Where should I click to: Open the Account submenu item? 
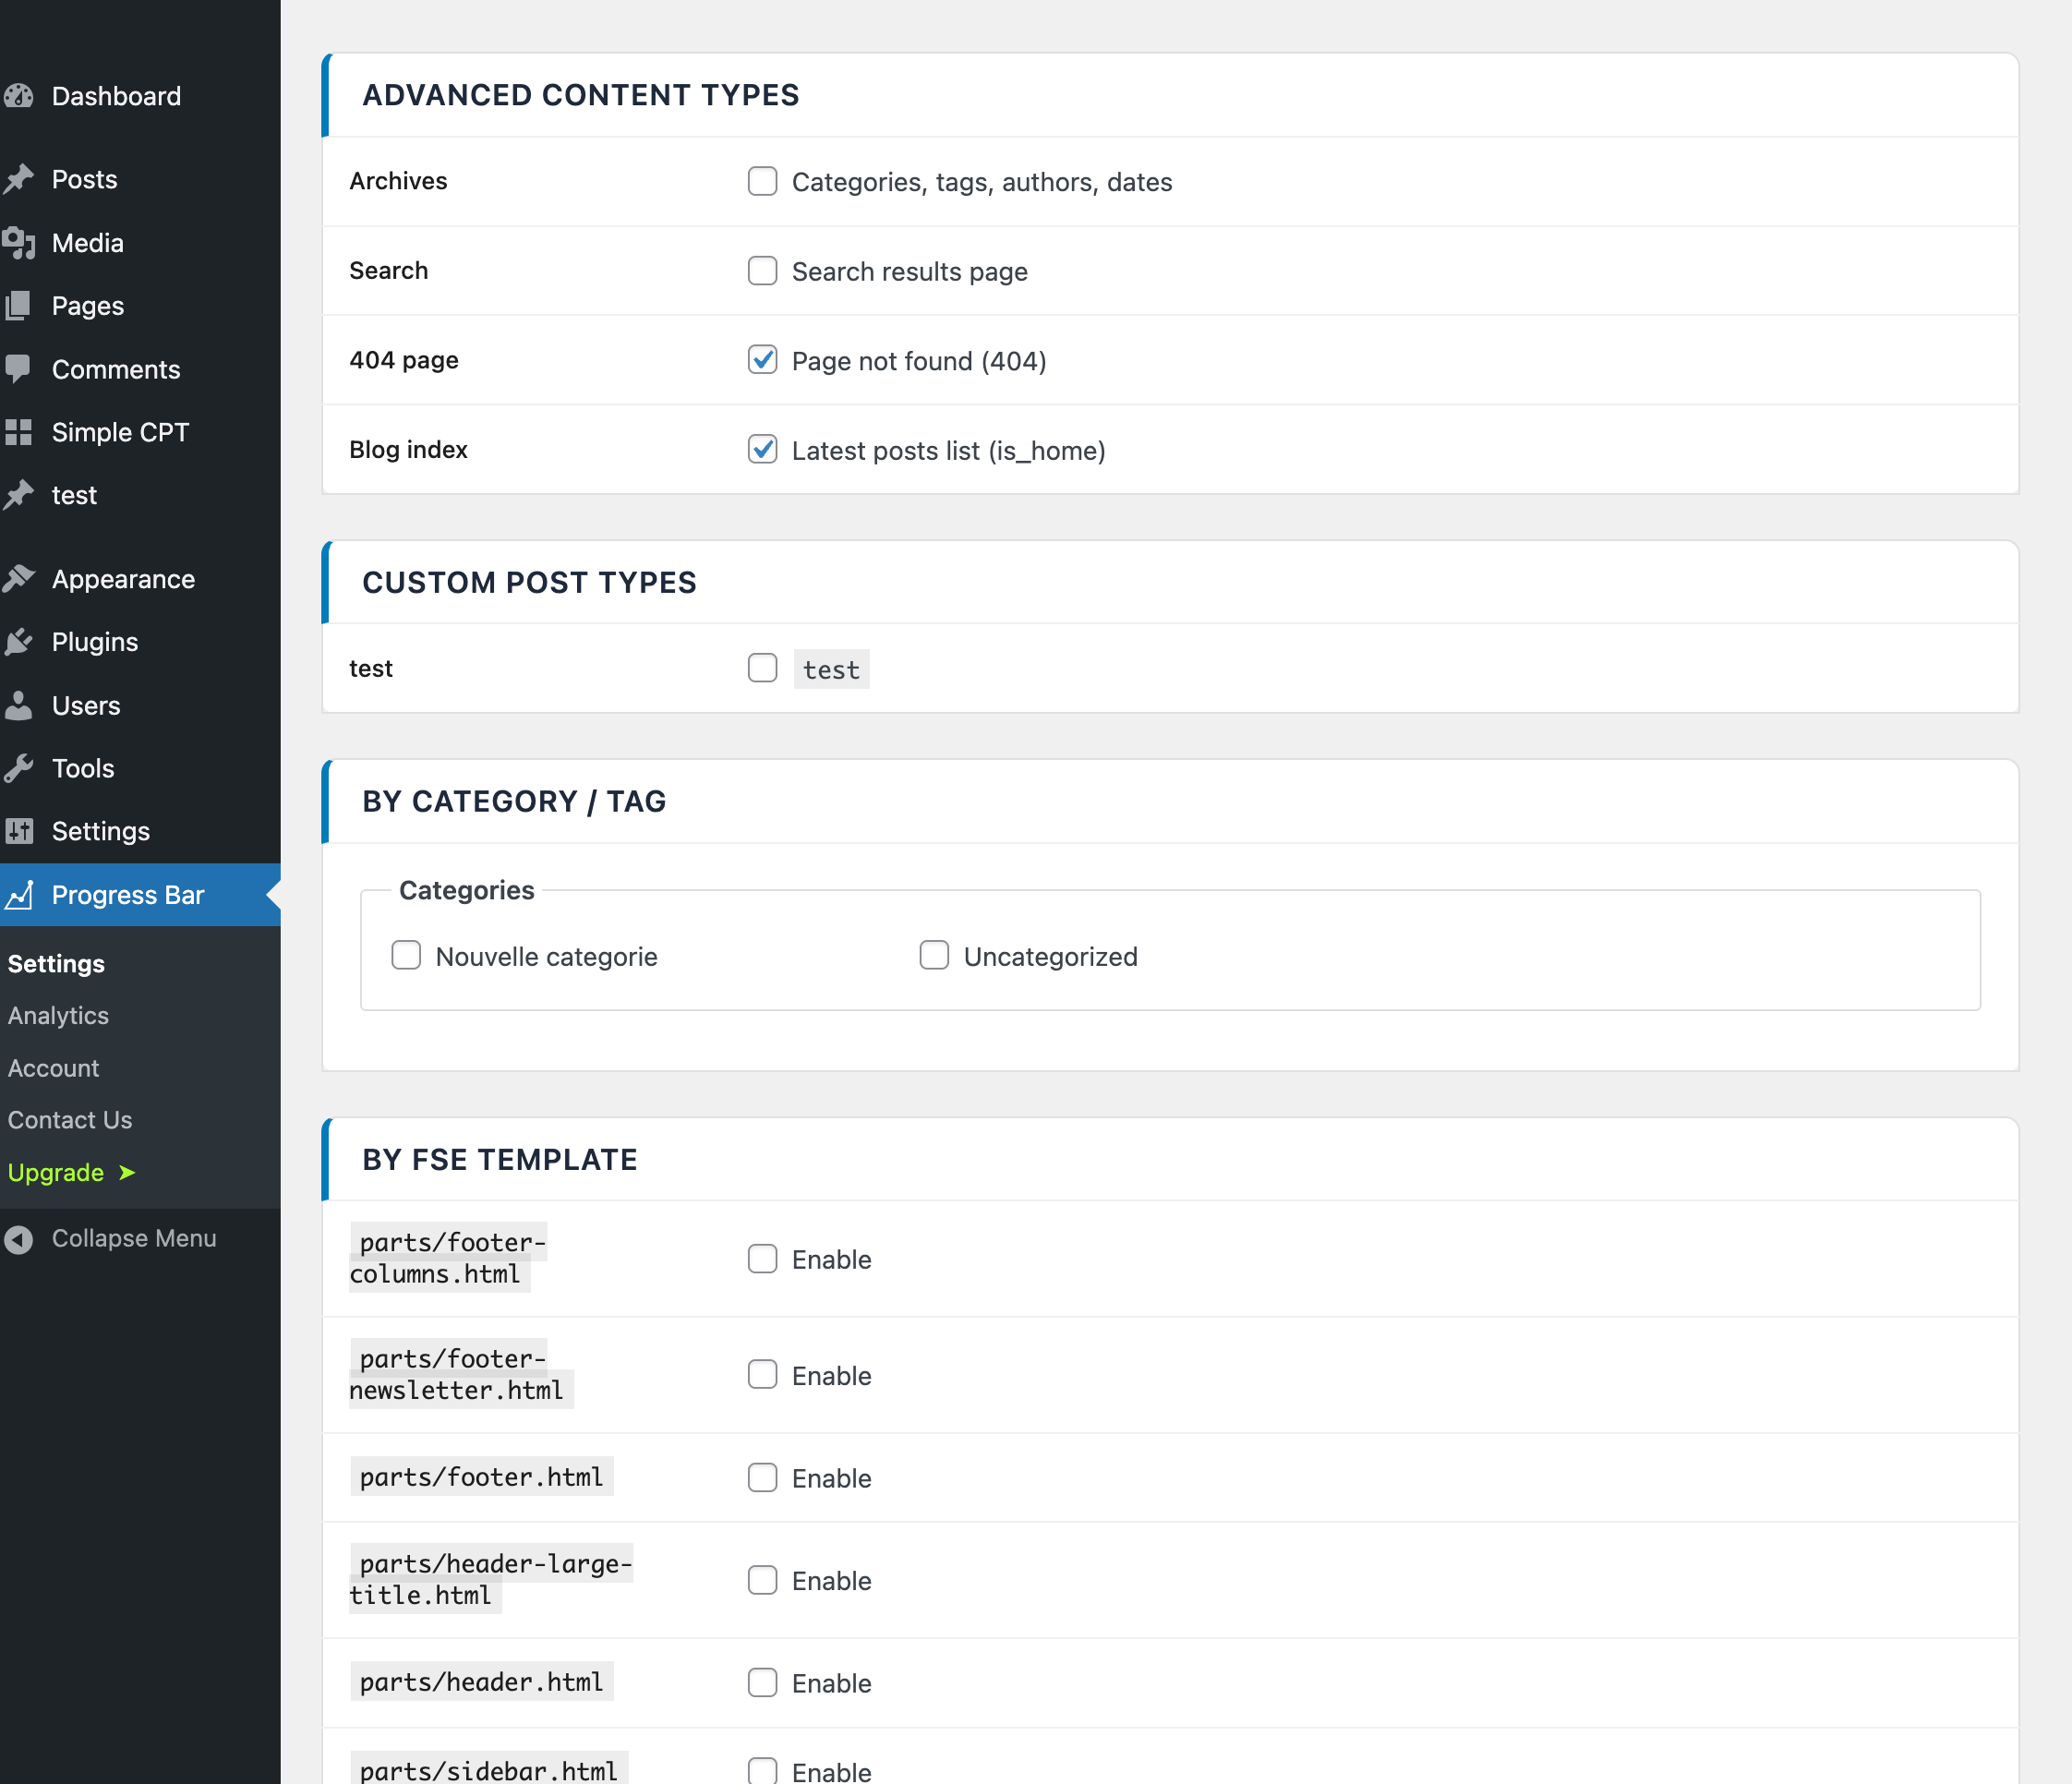(54, 1068)
